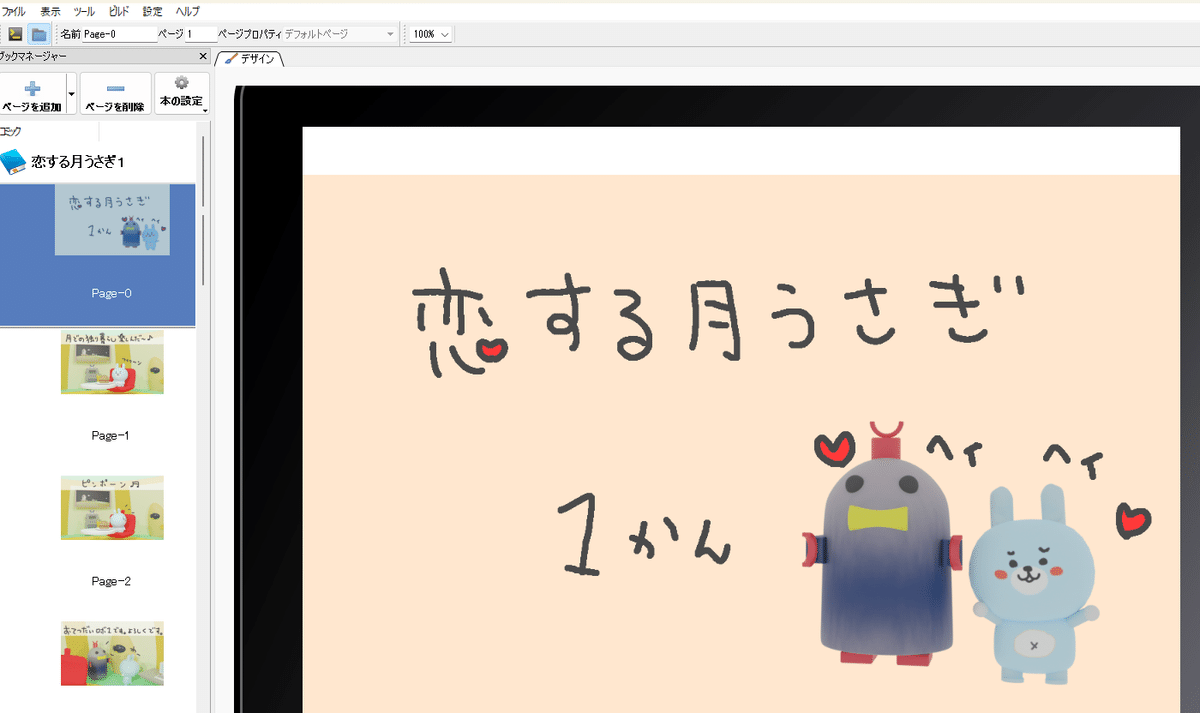The image size is (1200, 713).
Task: Close the ブックマネージャー panel
Action: click(x=203, y=57)
